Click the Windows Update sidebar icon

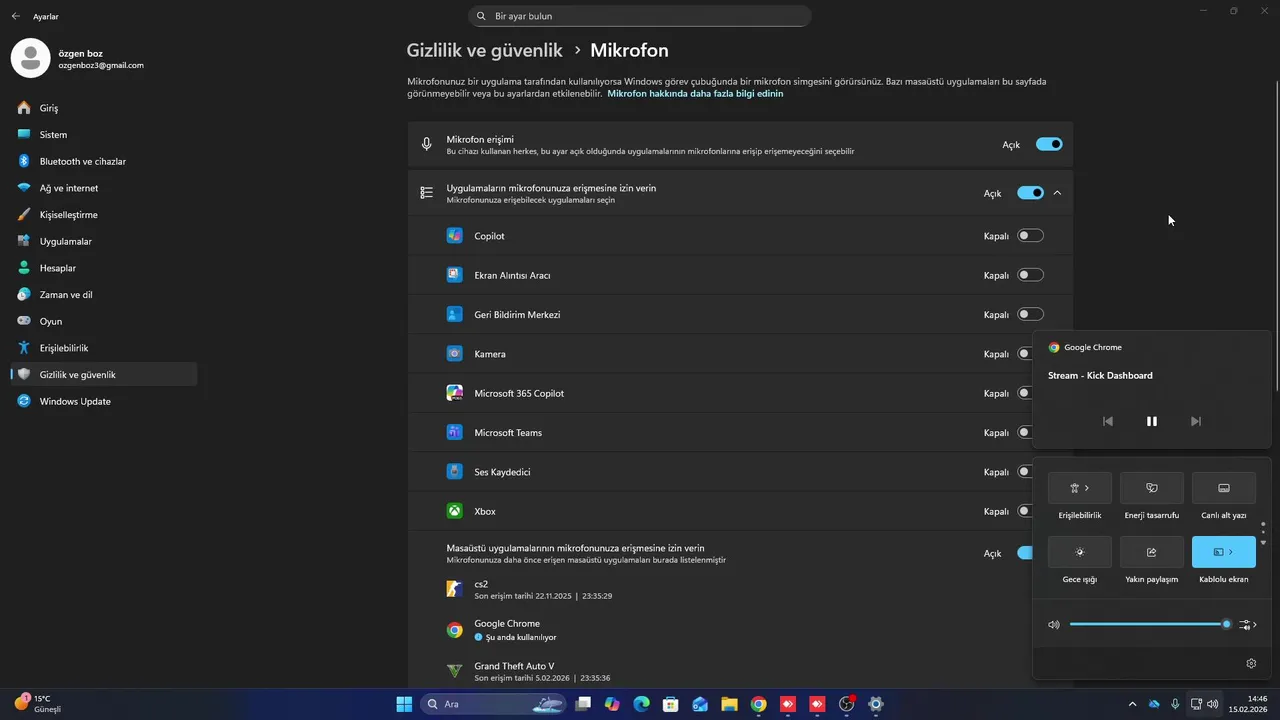(x=24, y=401)
